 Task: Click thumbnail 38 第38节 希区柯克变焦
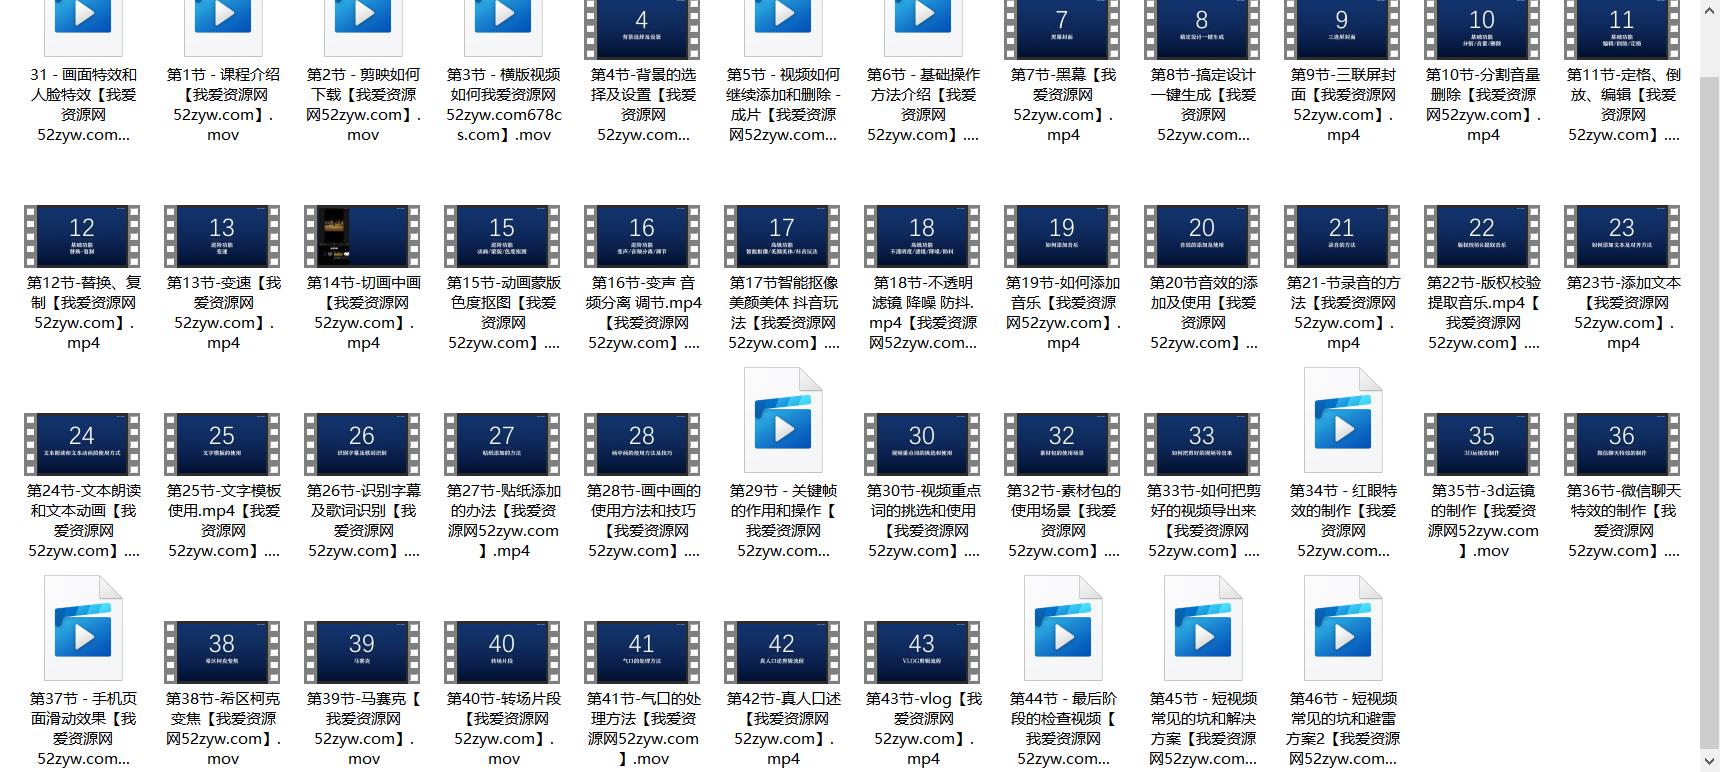coord(222,653)
